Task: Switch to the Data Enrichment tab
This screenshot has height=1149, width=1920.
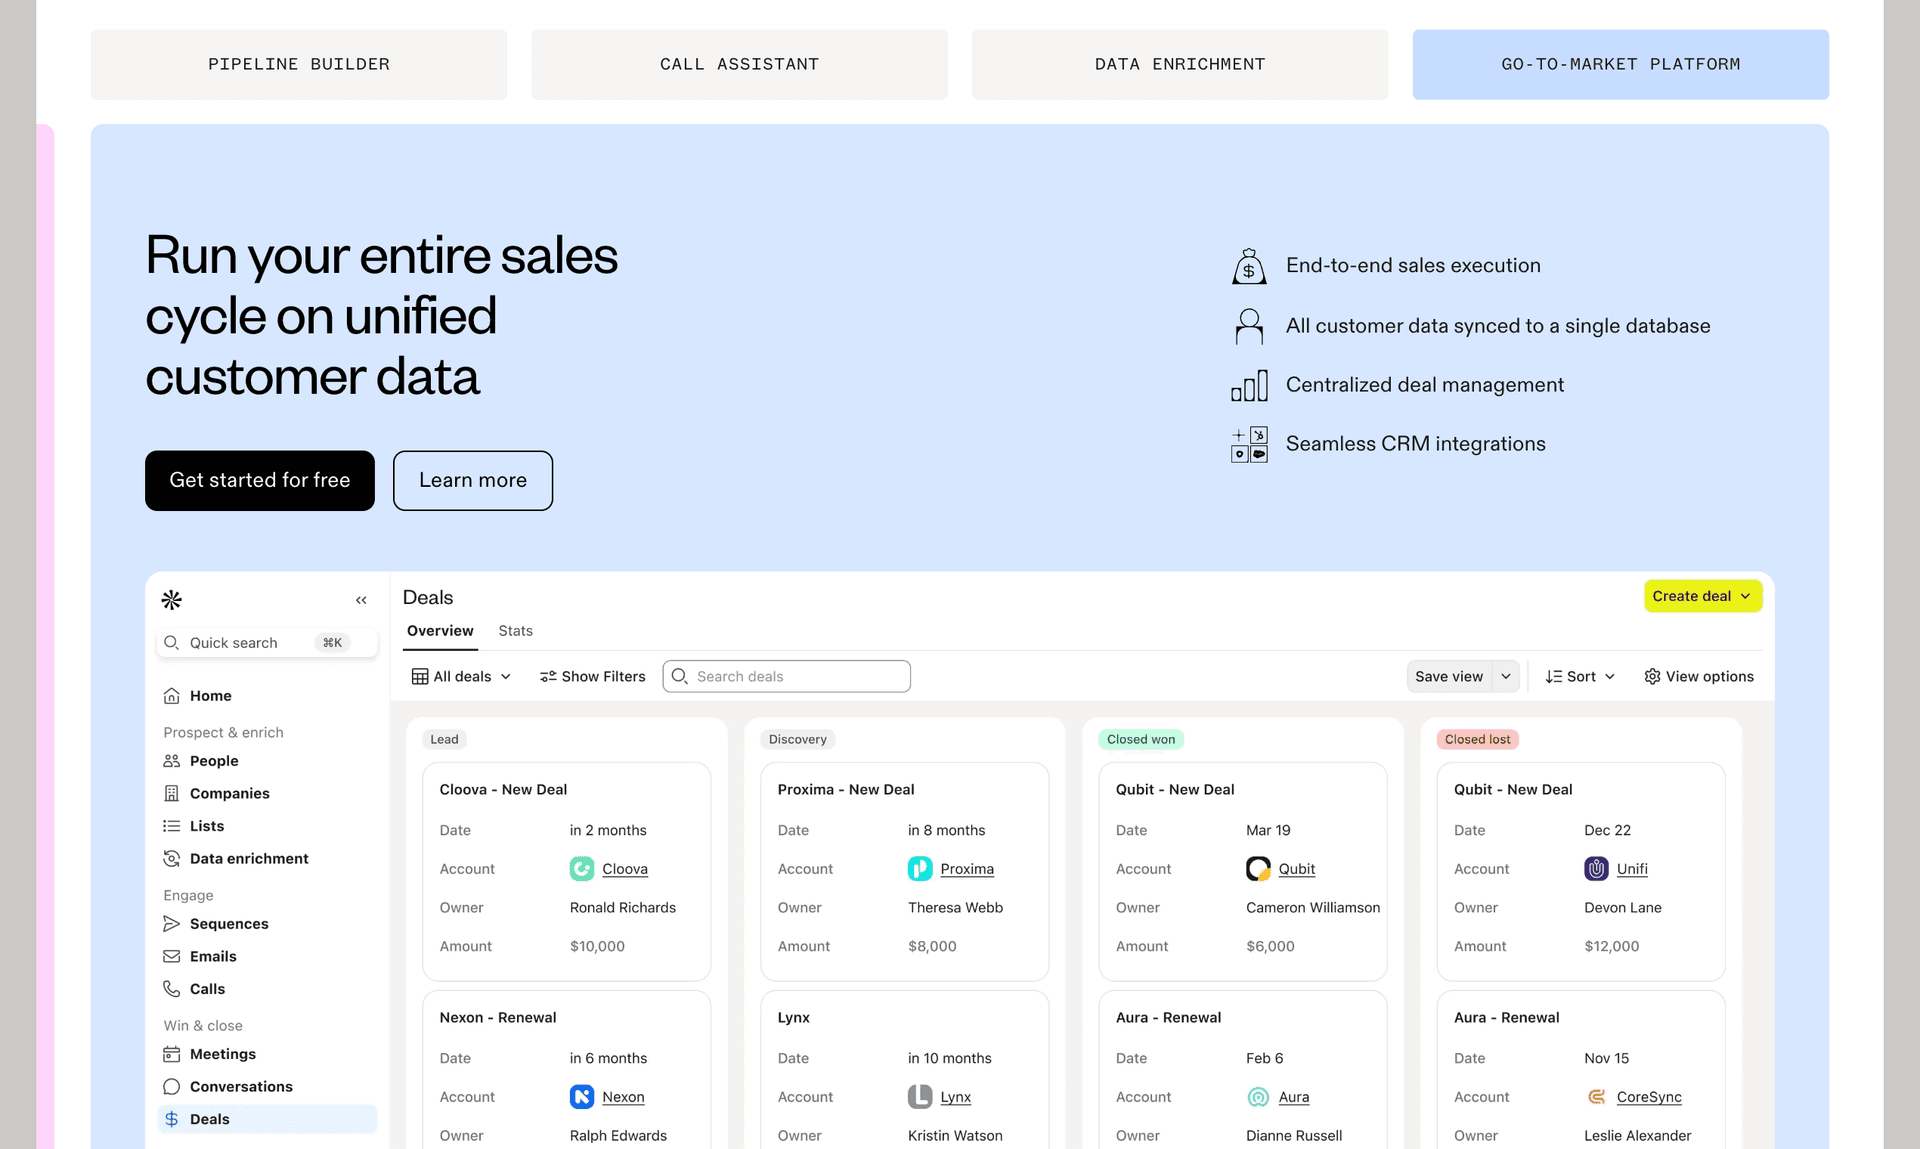Action: (1180, 64)
